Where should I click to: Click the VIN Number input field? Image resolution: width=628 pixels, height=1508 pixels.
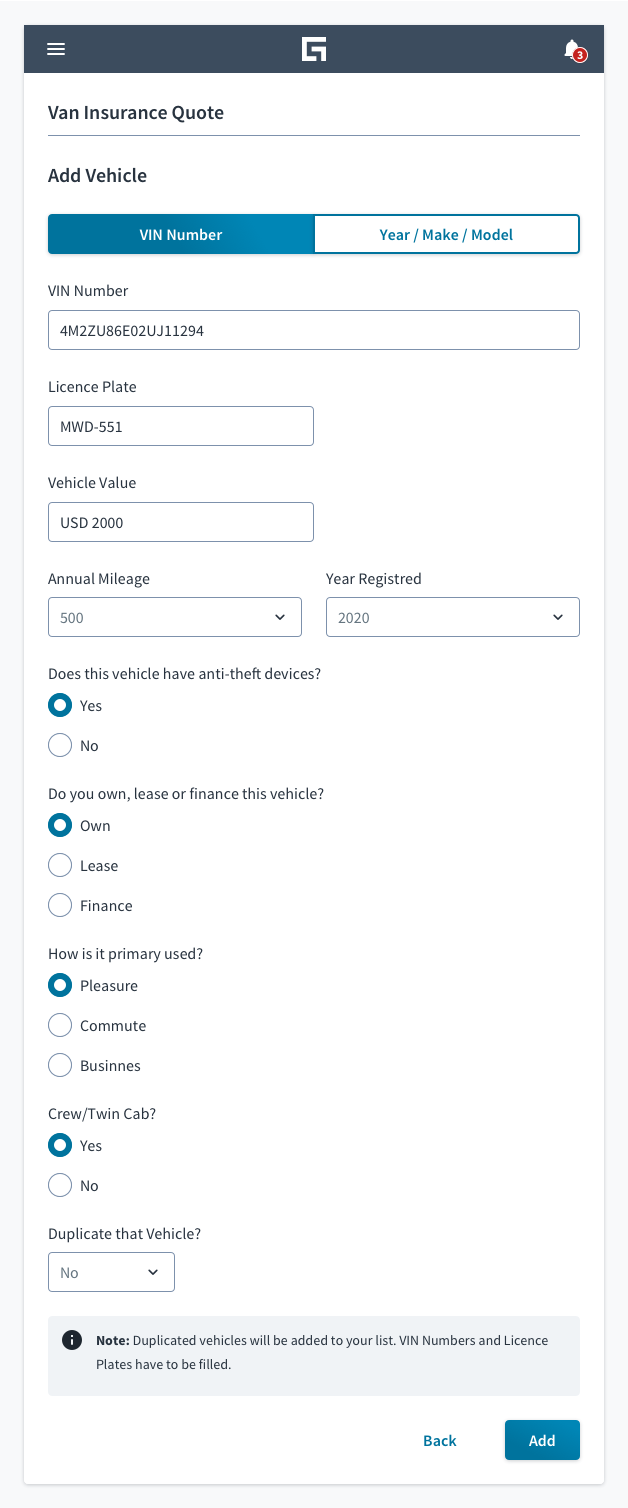(x=314, y=330)
